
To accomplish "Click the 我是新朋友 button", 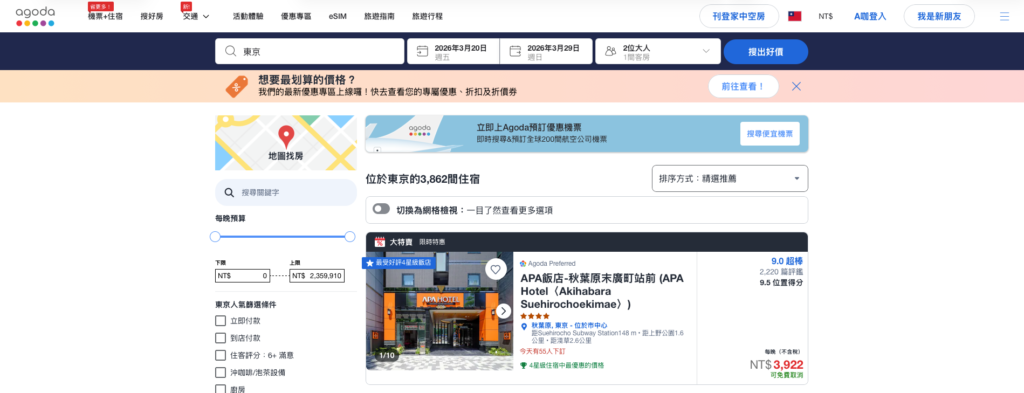I will (938, 16).
